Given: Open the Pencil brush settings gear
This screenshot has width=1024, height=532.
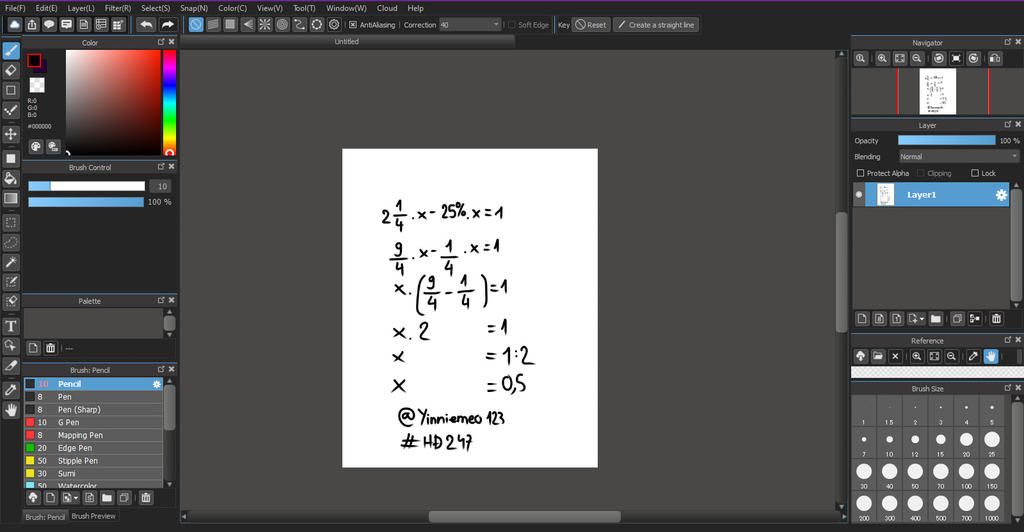Looking at the screenshot, I should 157,384.
